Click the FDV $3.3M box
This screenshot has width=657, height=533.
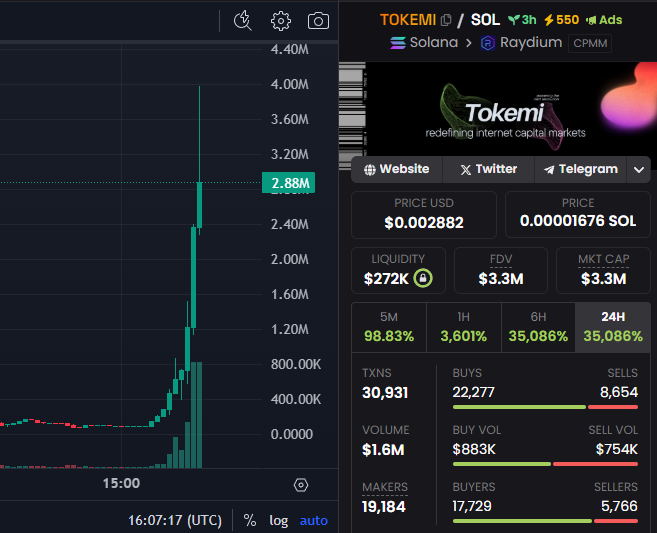(501, 270)
